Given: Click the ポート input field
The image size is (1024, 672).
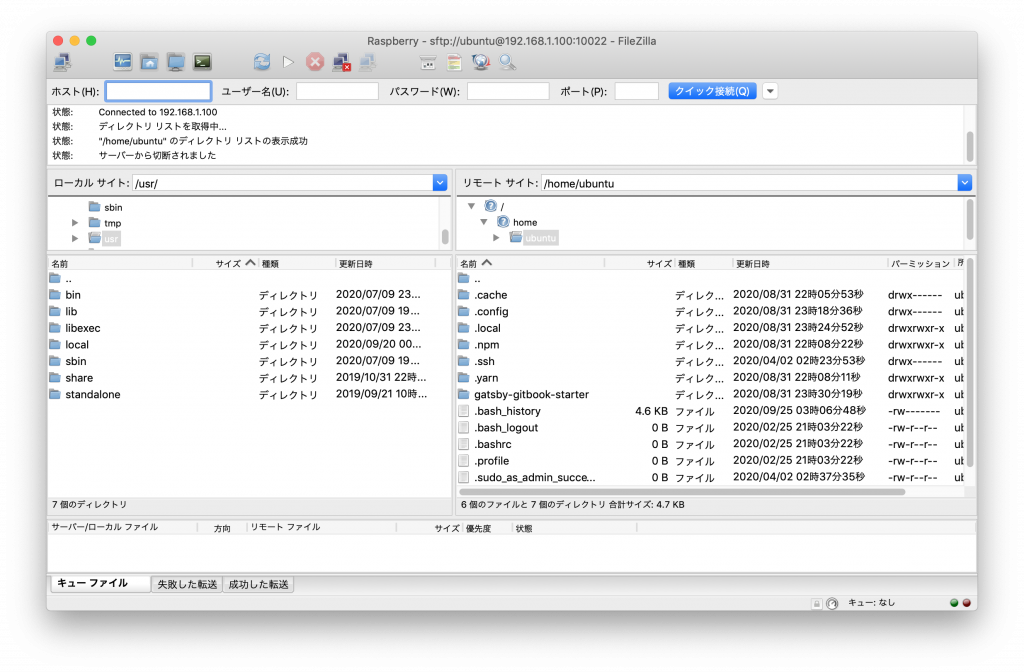Looking at the screenshot, I should [x=636, y=91].
